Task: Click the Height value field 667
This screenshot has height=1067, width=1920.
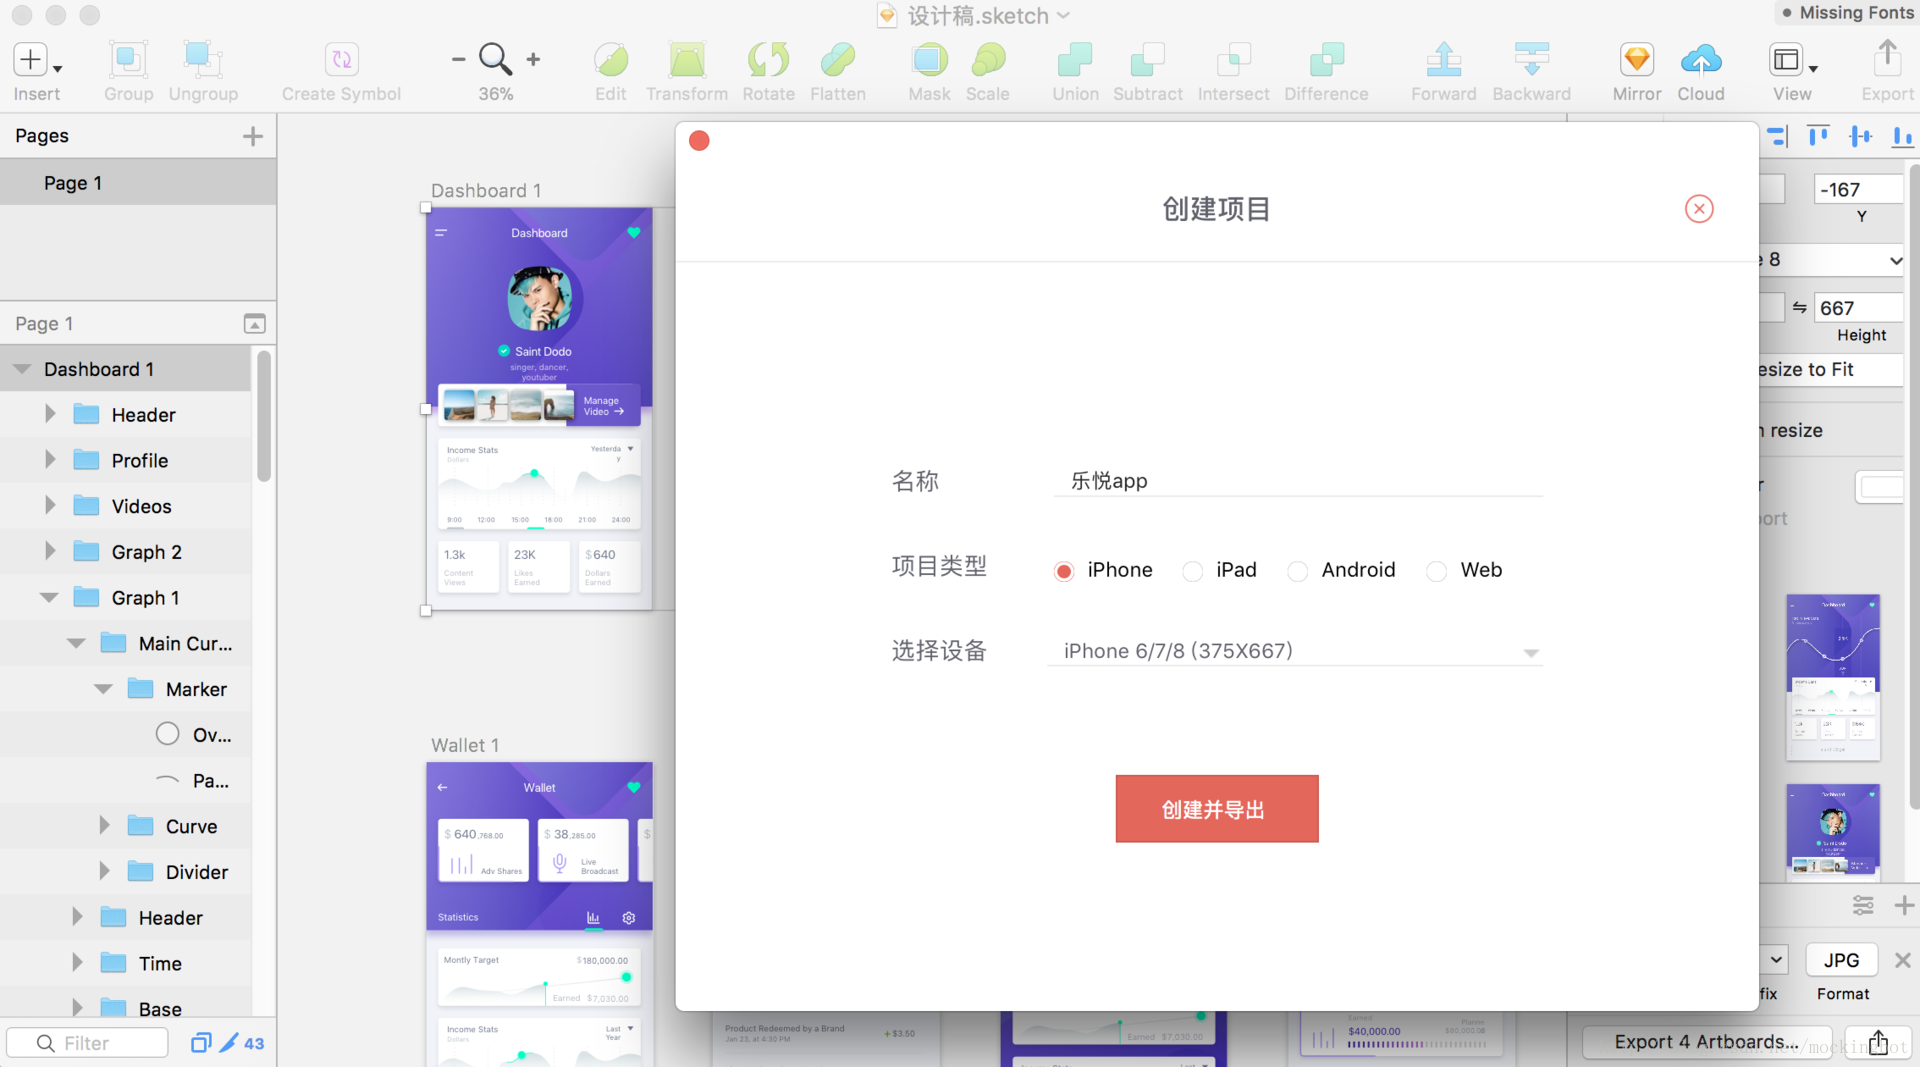Action: click(1859, 308)
